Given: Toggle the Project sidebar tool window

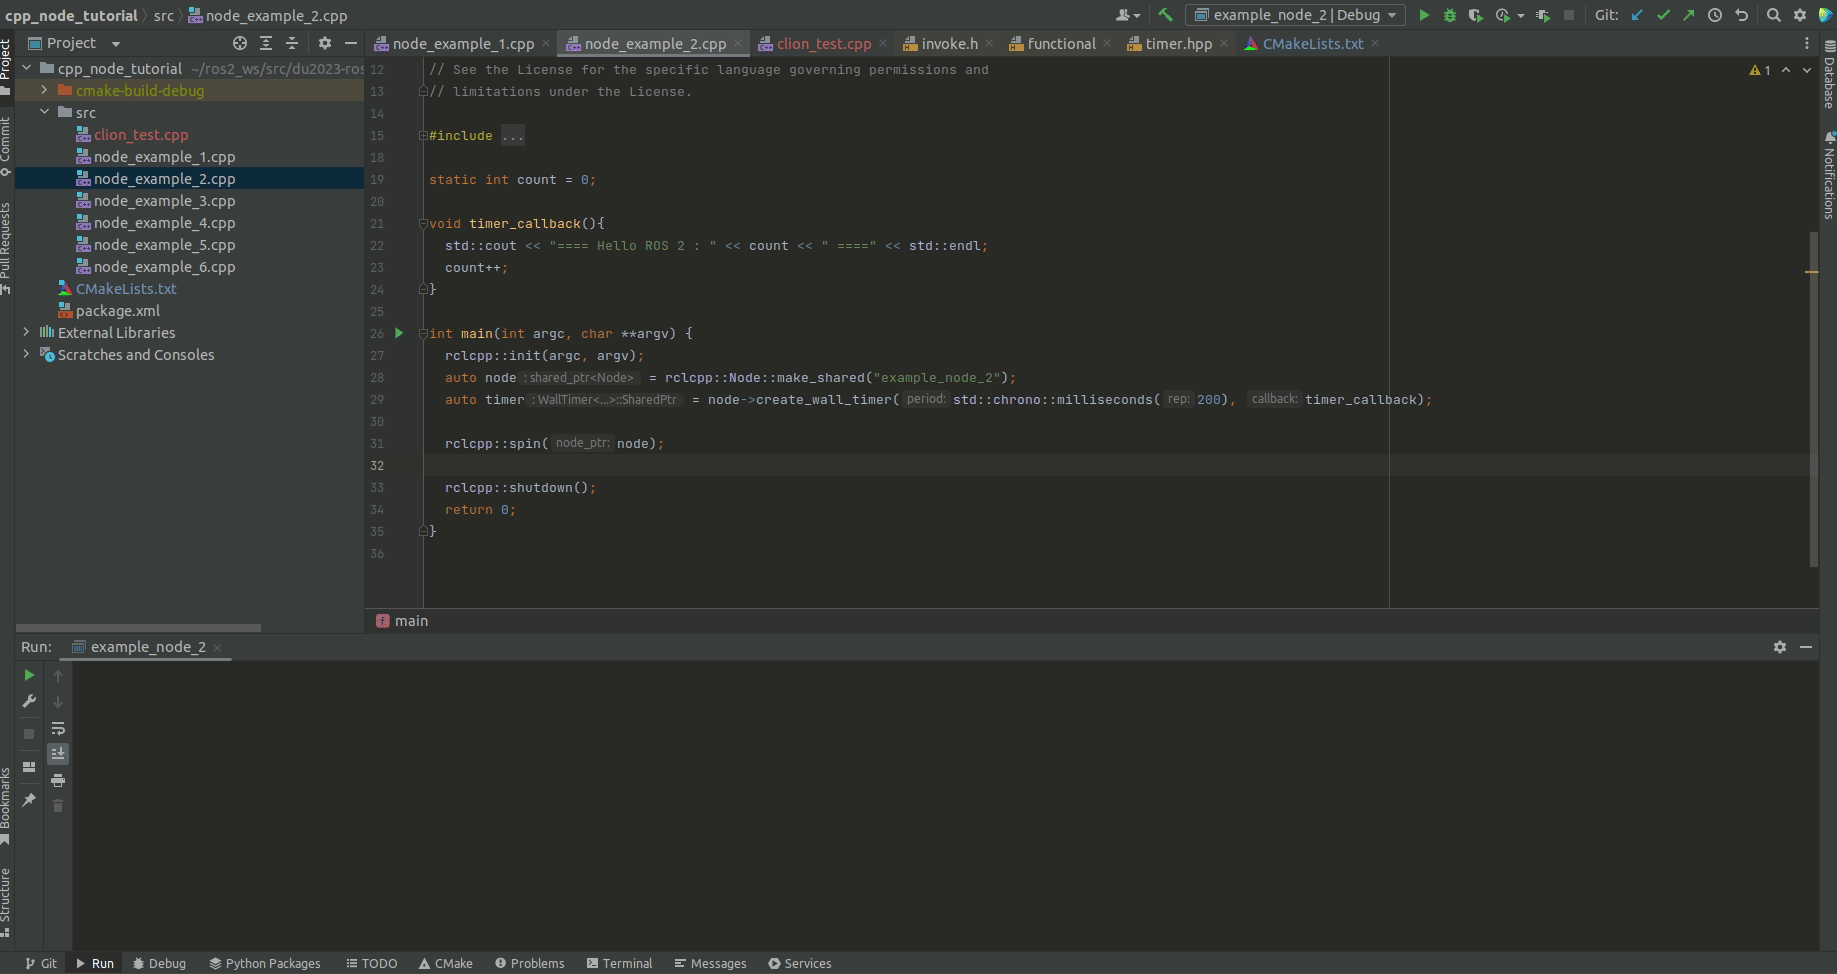Looking at the screenshot, I should tap(6, 66).
